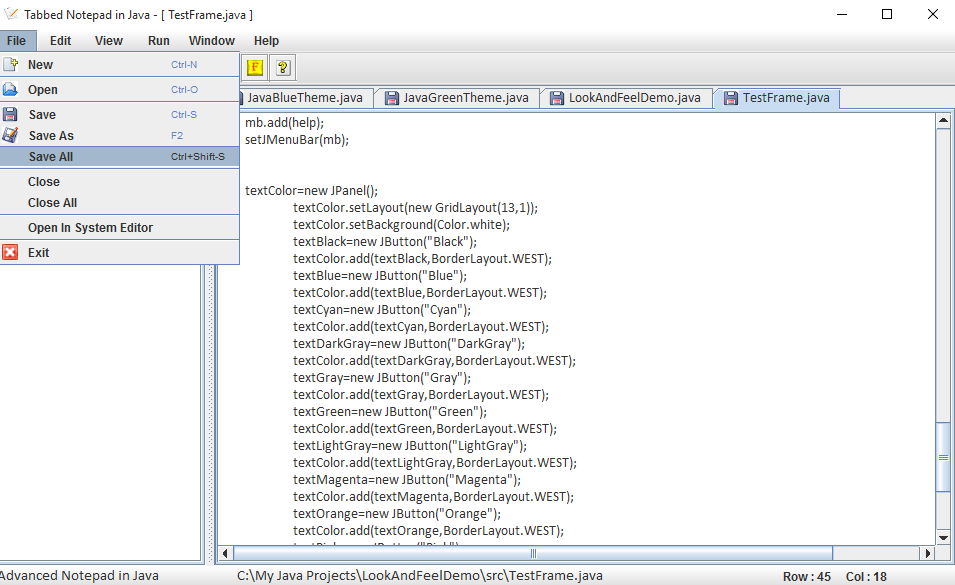Image resolution: width=955 pixels, height=585 pixels.
Task: Open the Edit menu
Action: point(60,40)
